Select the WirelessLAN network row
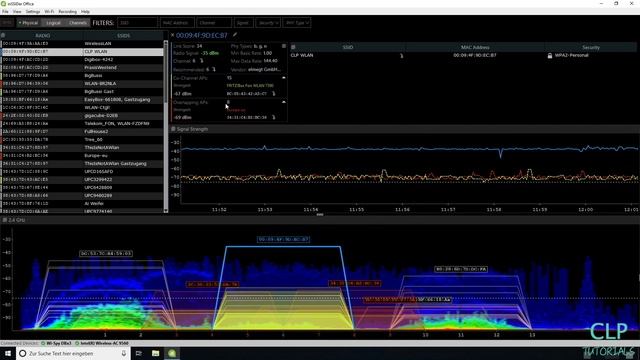Screen dimensions: 640x360 82,44
